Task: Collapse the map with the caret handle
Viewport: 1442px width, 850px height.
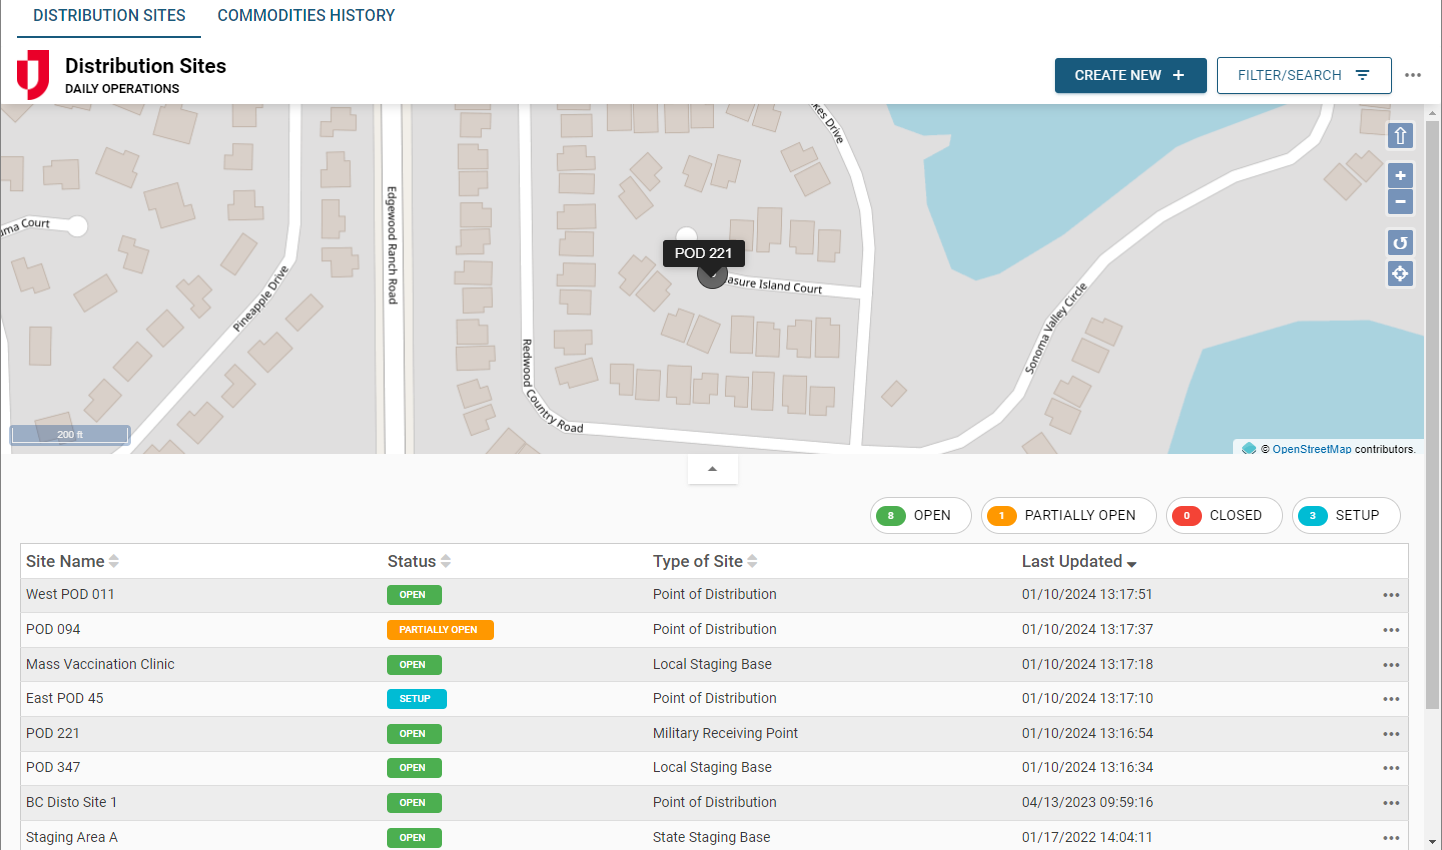Action: (712, 469)
